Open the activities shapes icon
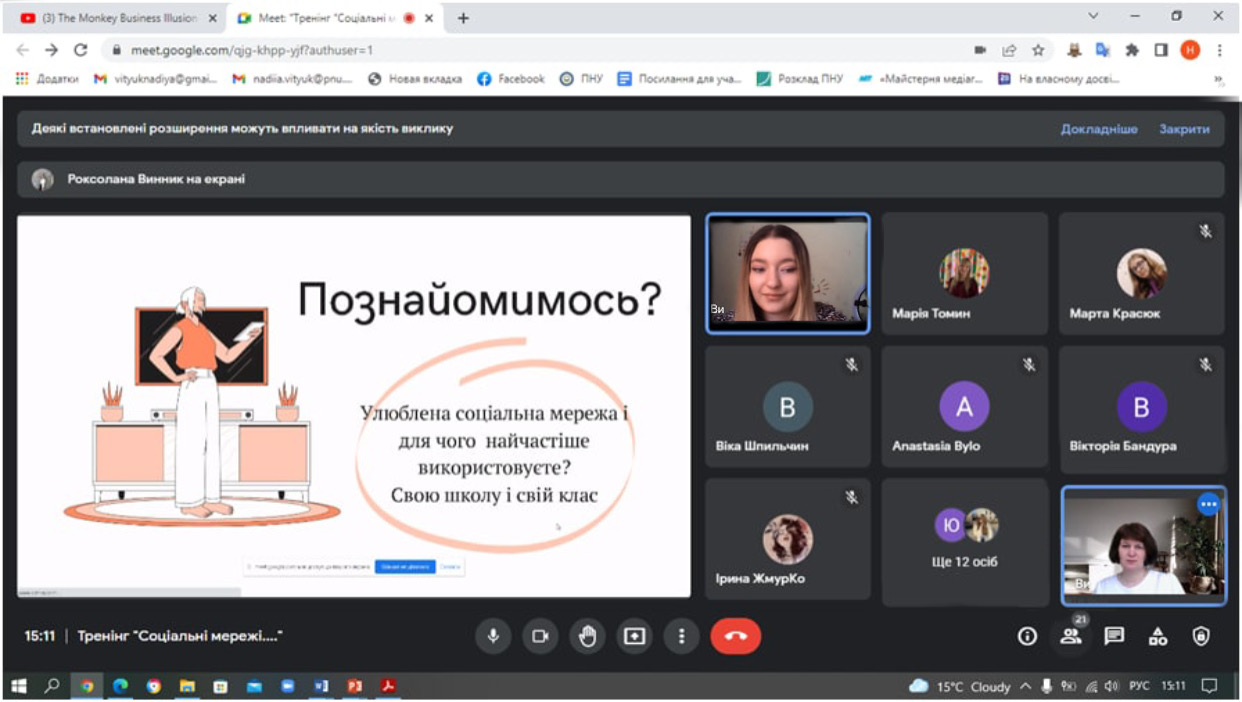The width and height of the screenshot is (1242, 702). point(1158,636)
